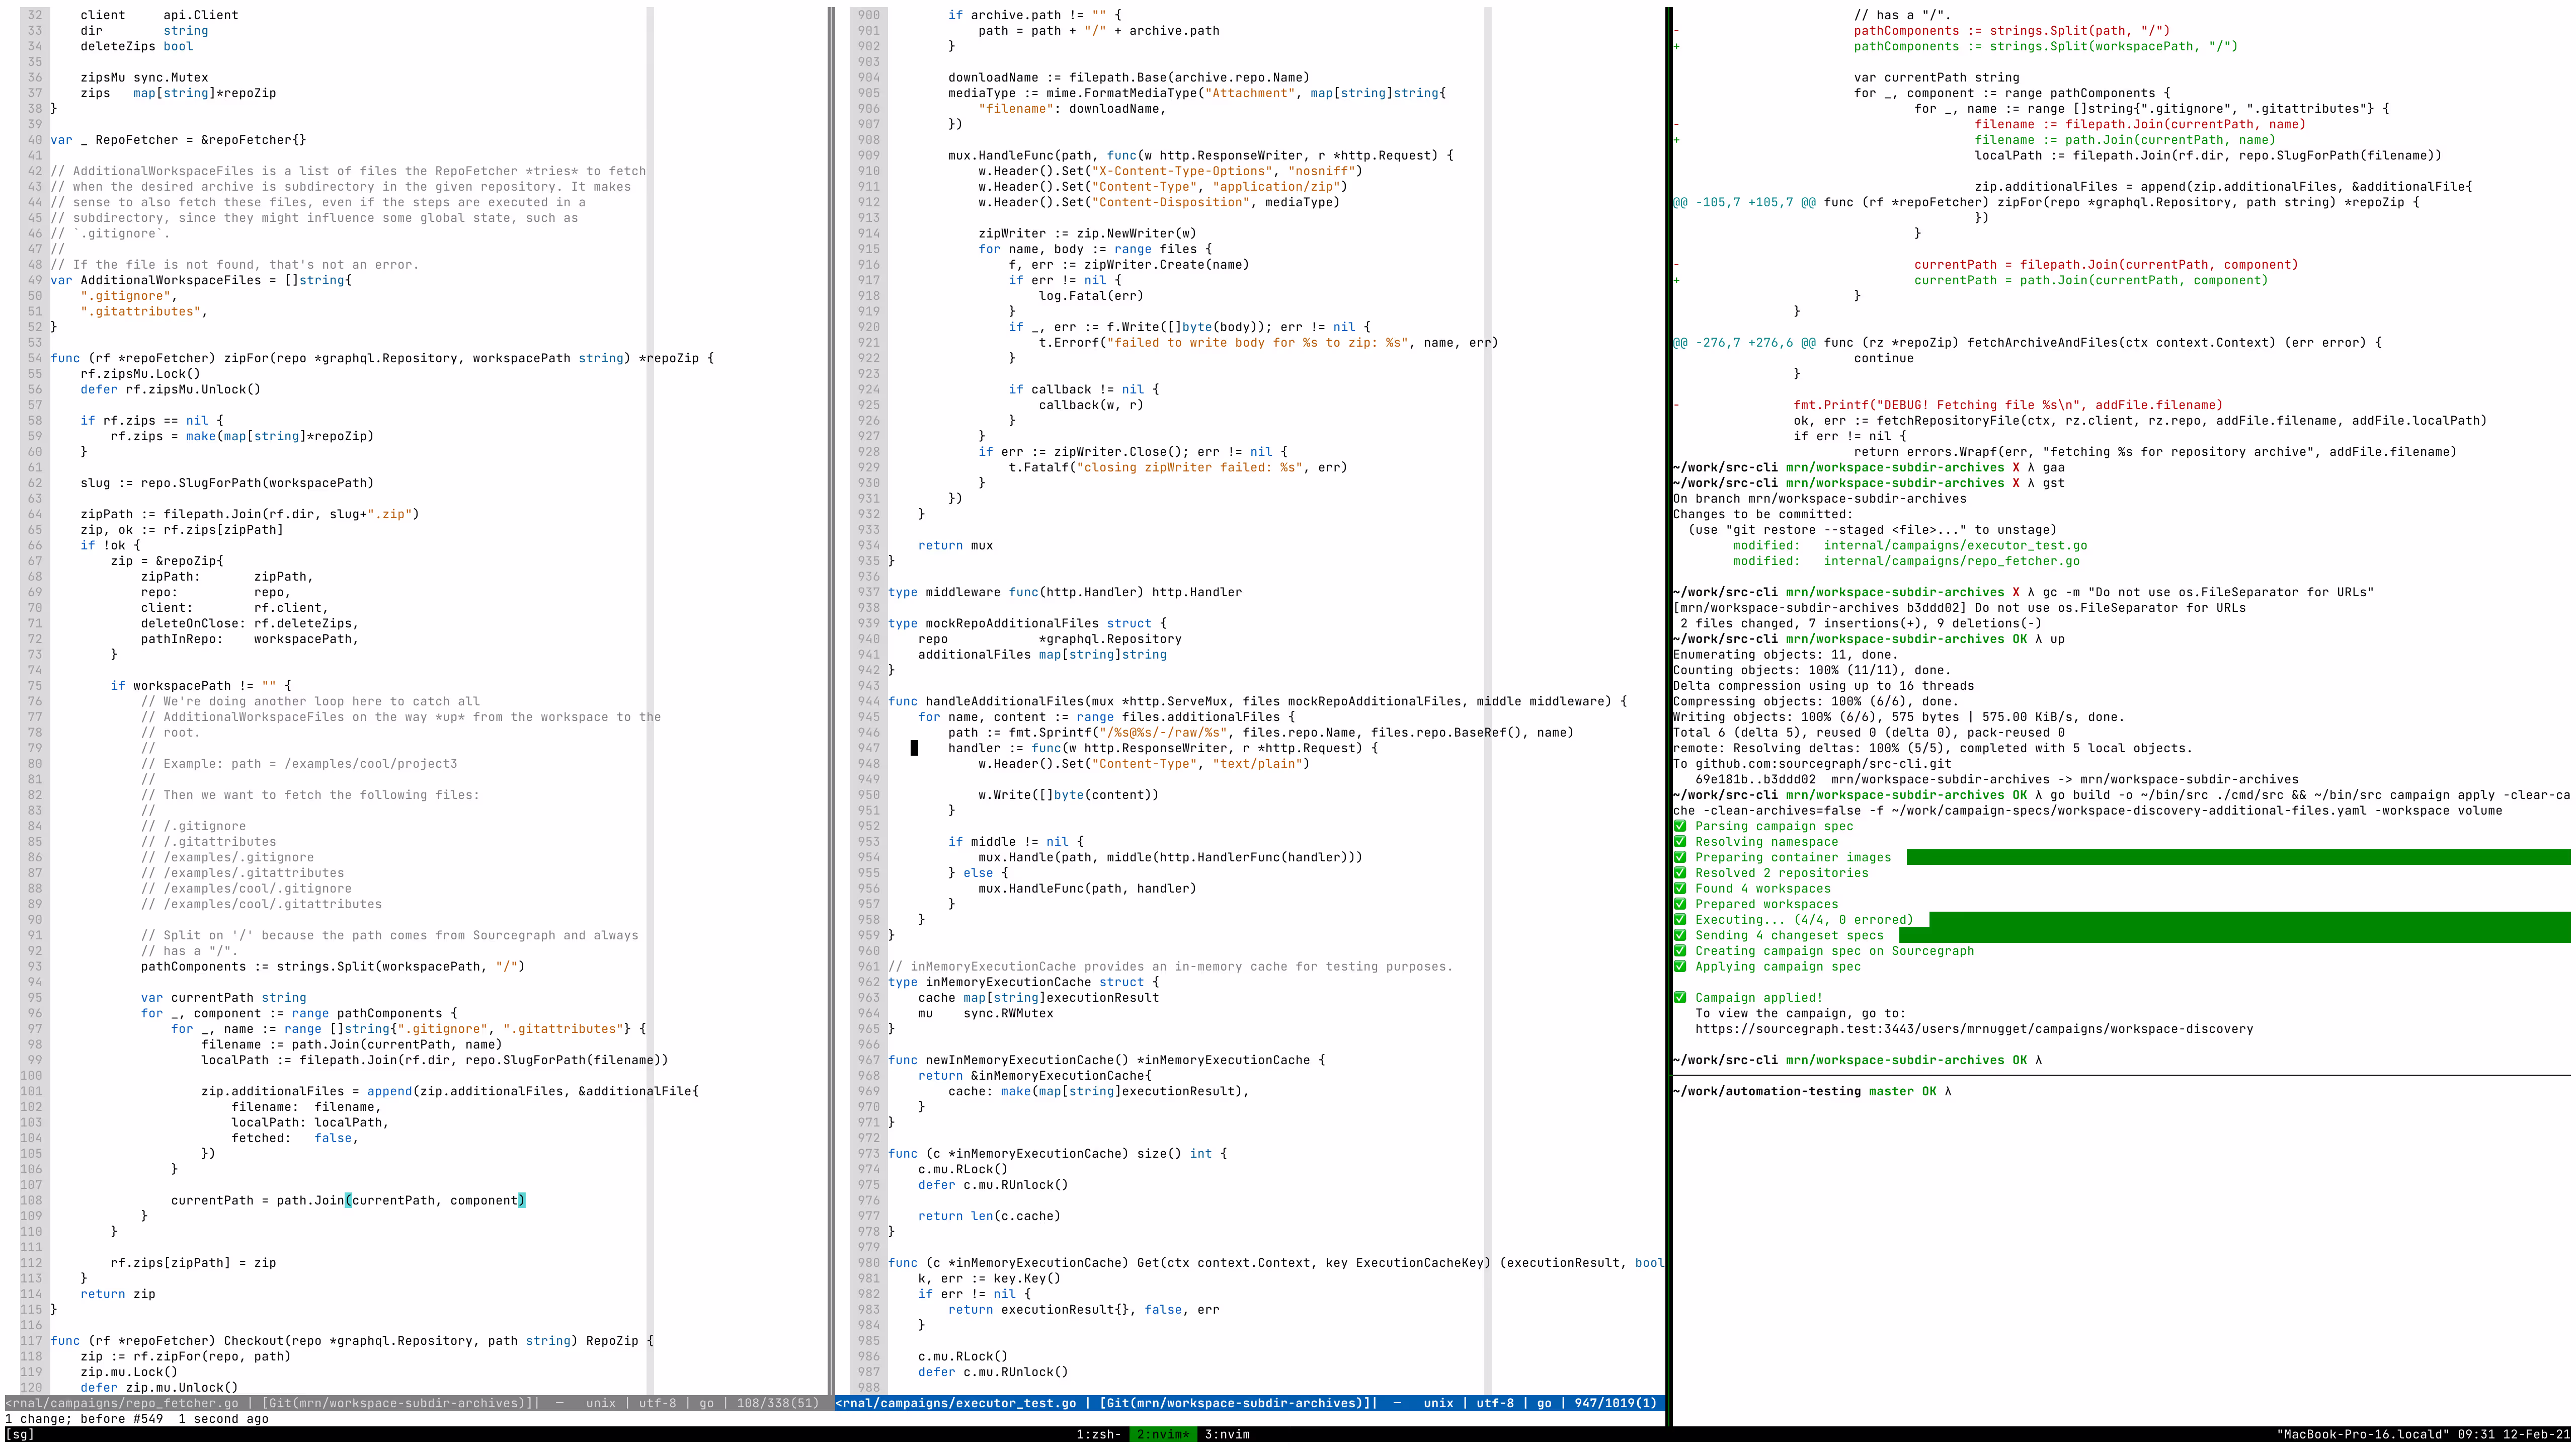Click the modified internal/campaigns/executor_test.go entry
The height and width of the screenshot is (1449, 2576).
tap(1910, 545)
